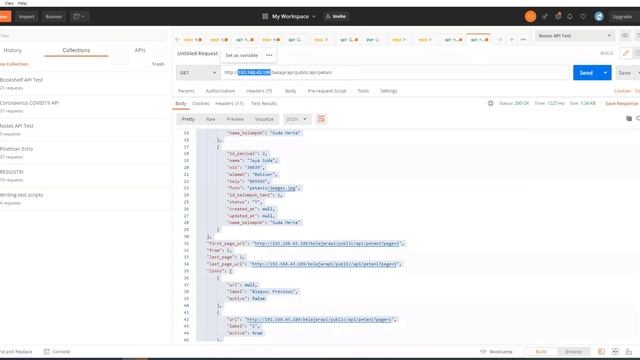Click the request URL input field
This screenshot has width=640, height=360.
pyautogui.click(x=395, y=73)
